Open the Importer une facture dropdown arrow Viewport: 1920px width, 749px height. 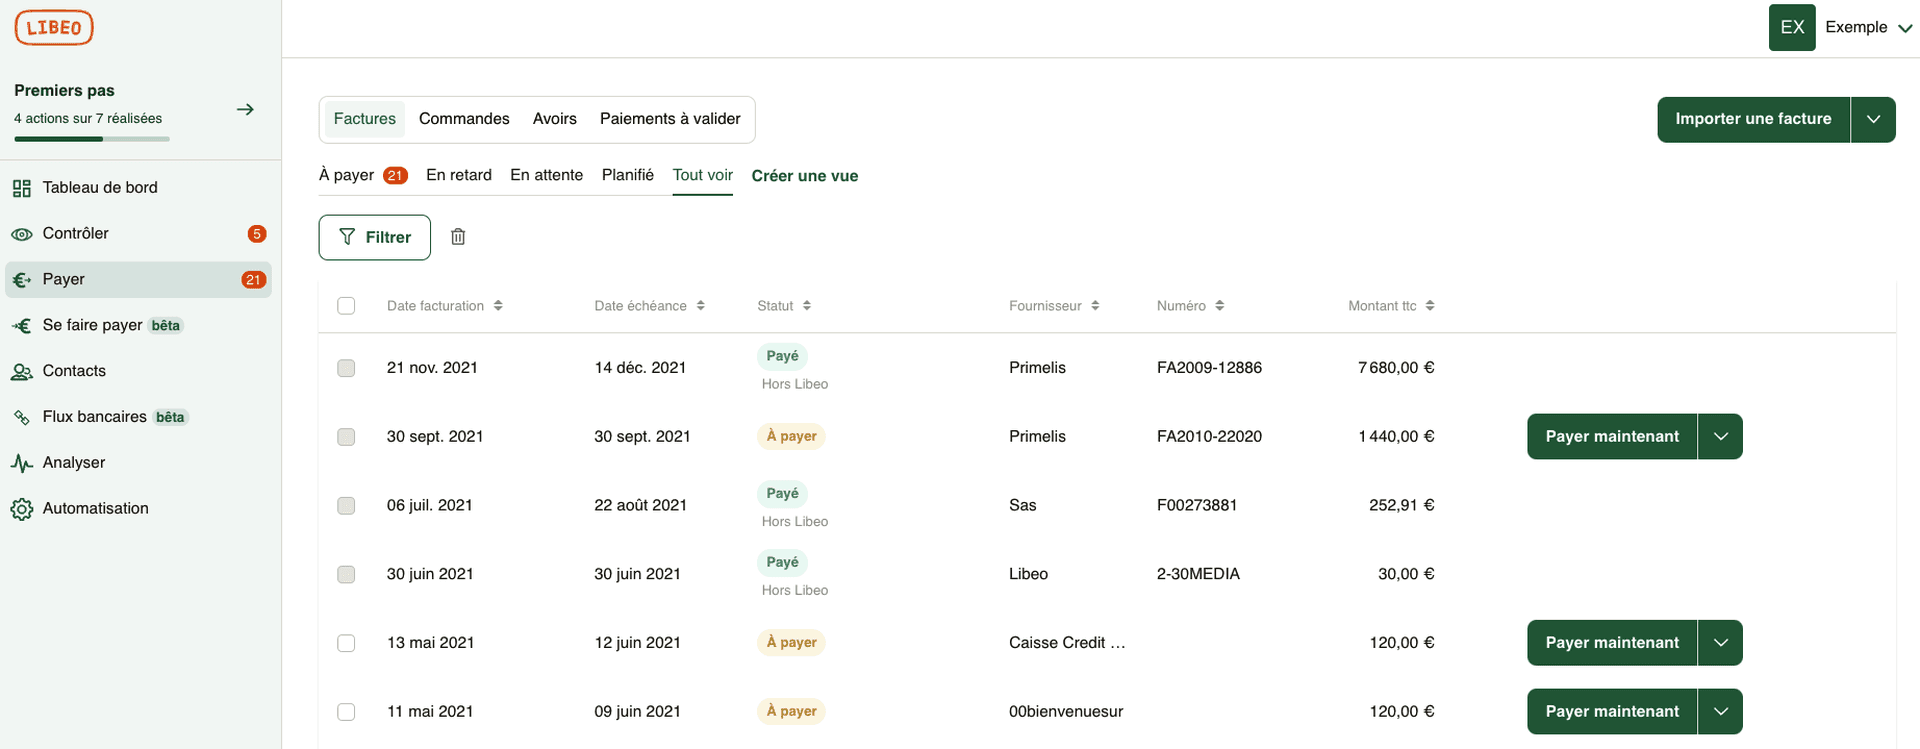[x=1873, y=120]
